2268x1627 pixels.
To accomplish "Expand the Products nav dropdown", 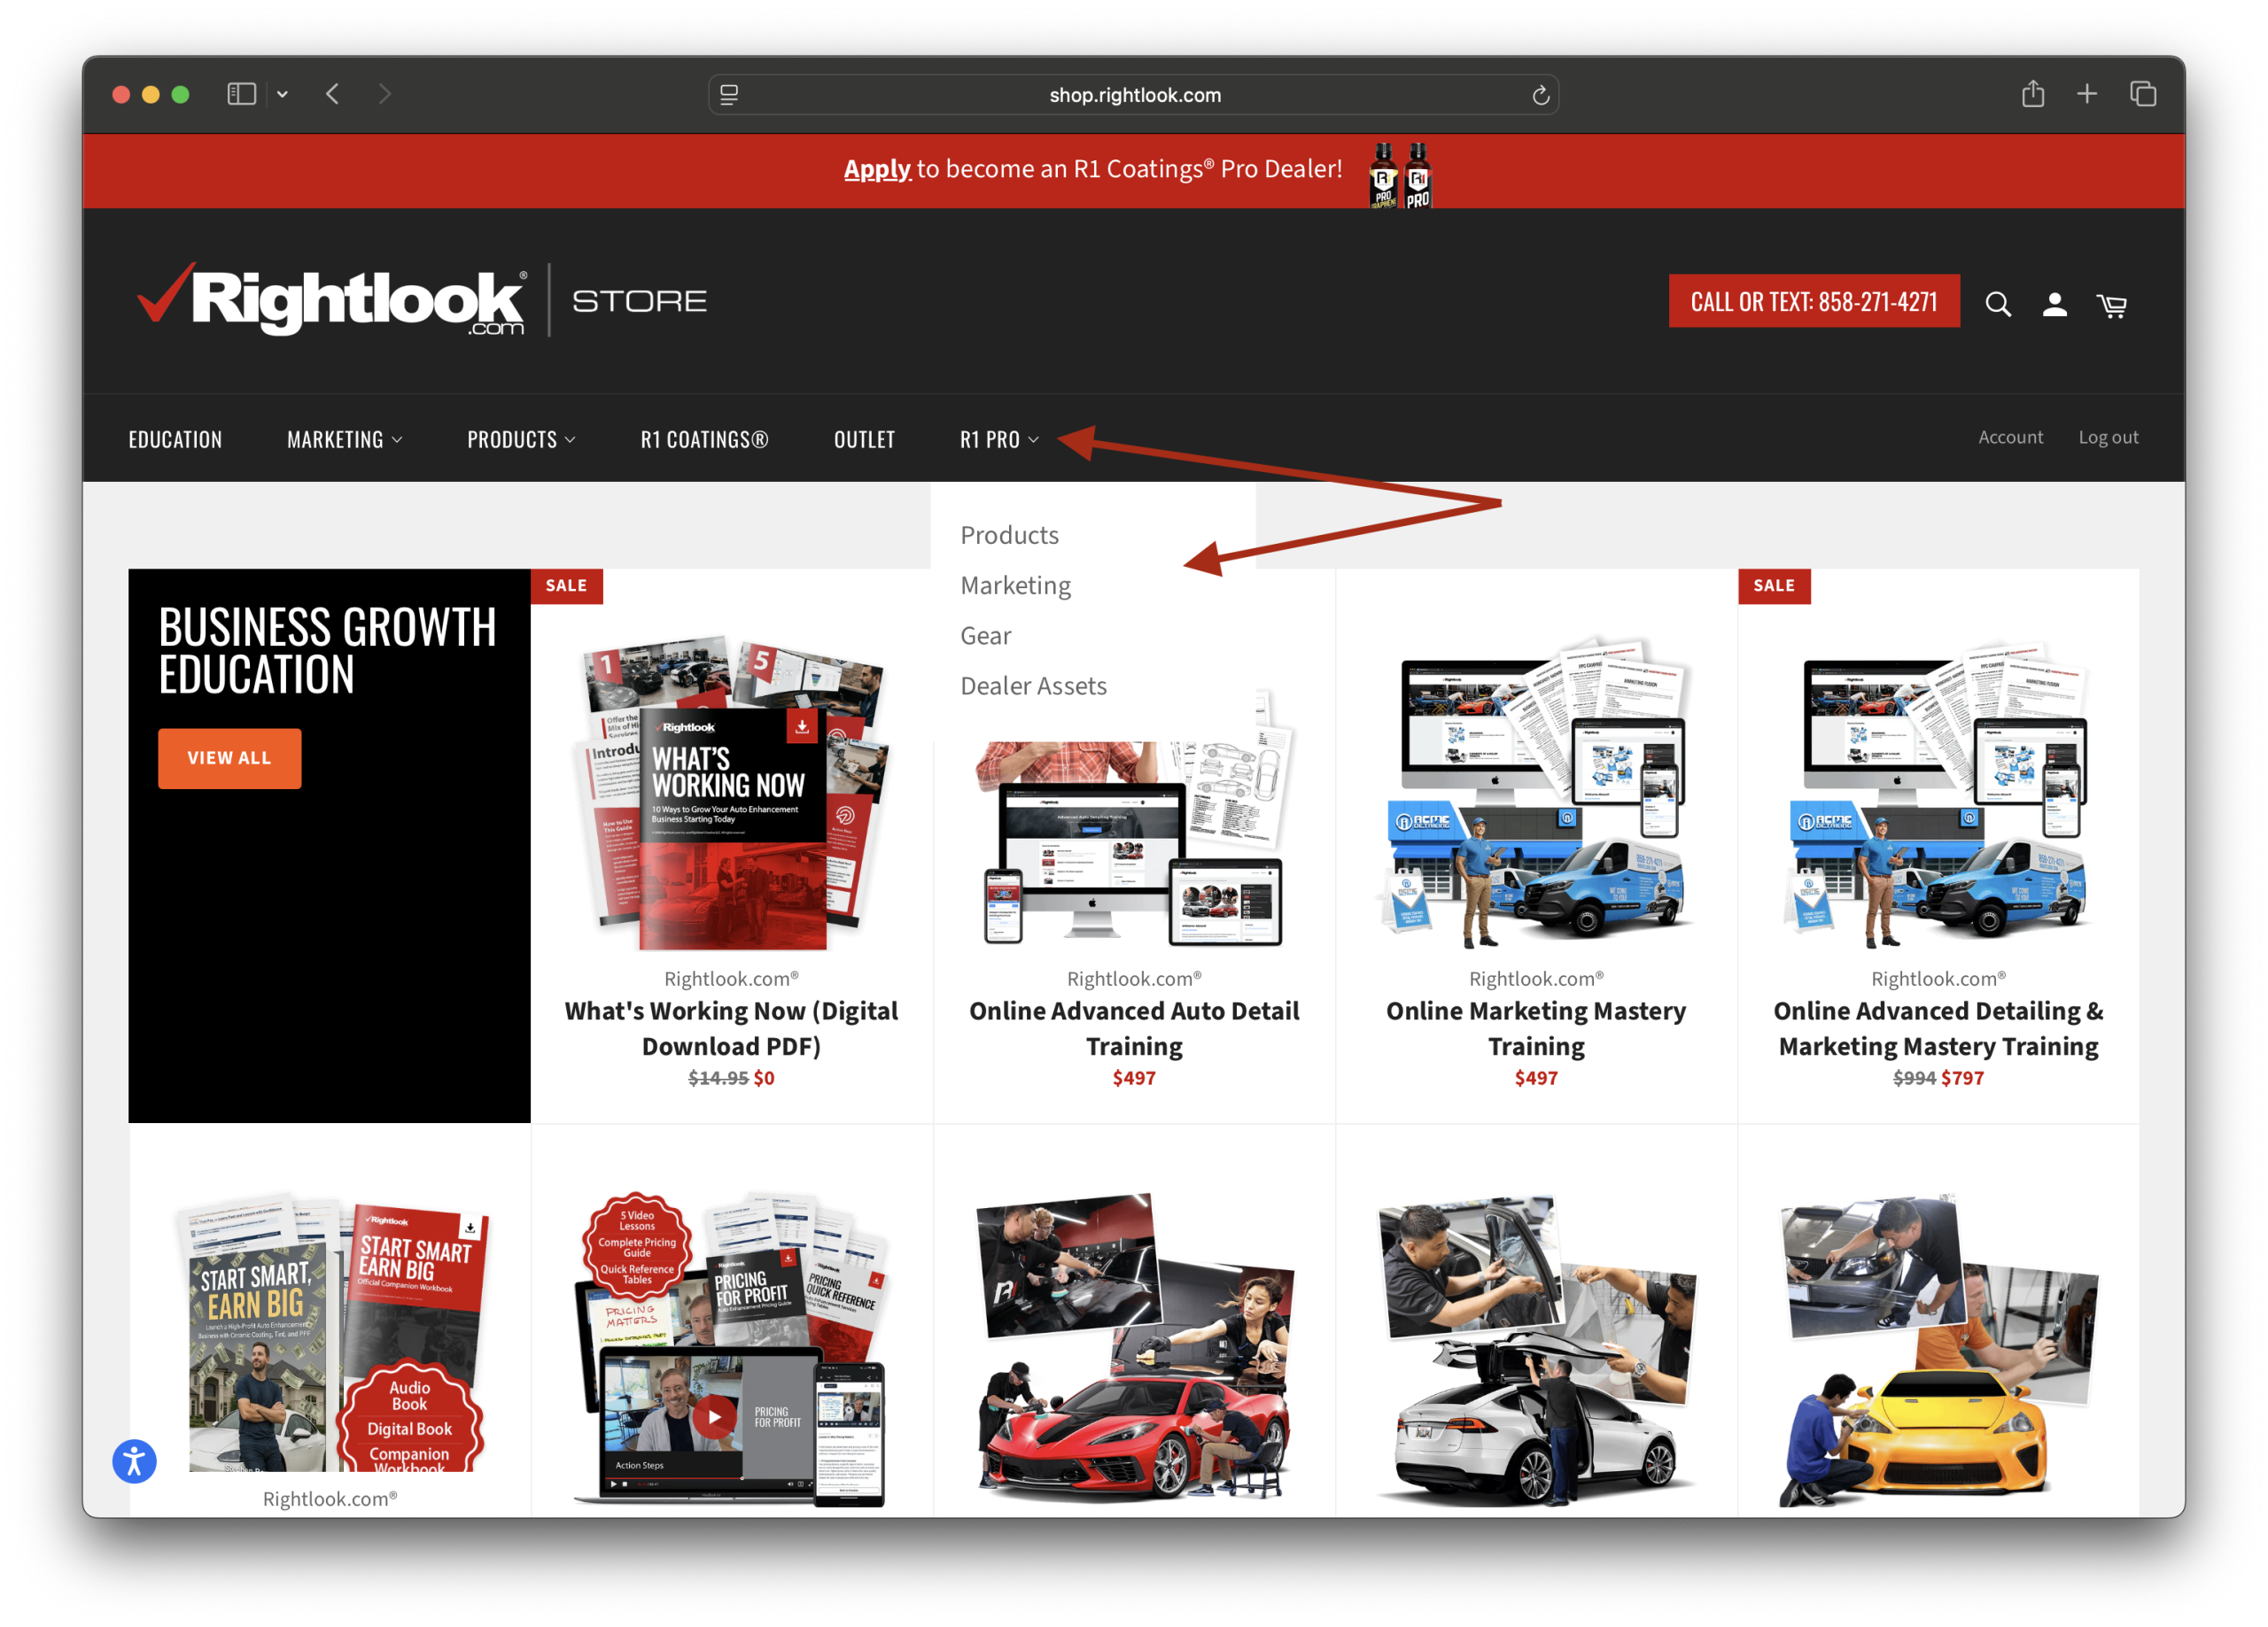I will [521, 439].
